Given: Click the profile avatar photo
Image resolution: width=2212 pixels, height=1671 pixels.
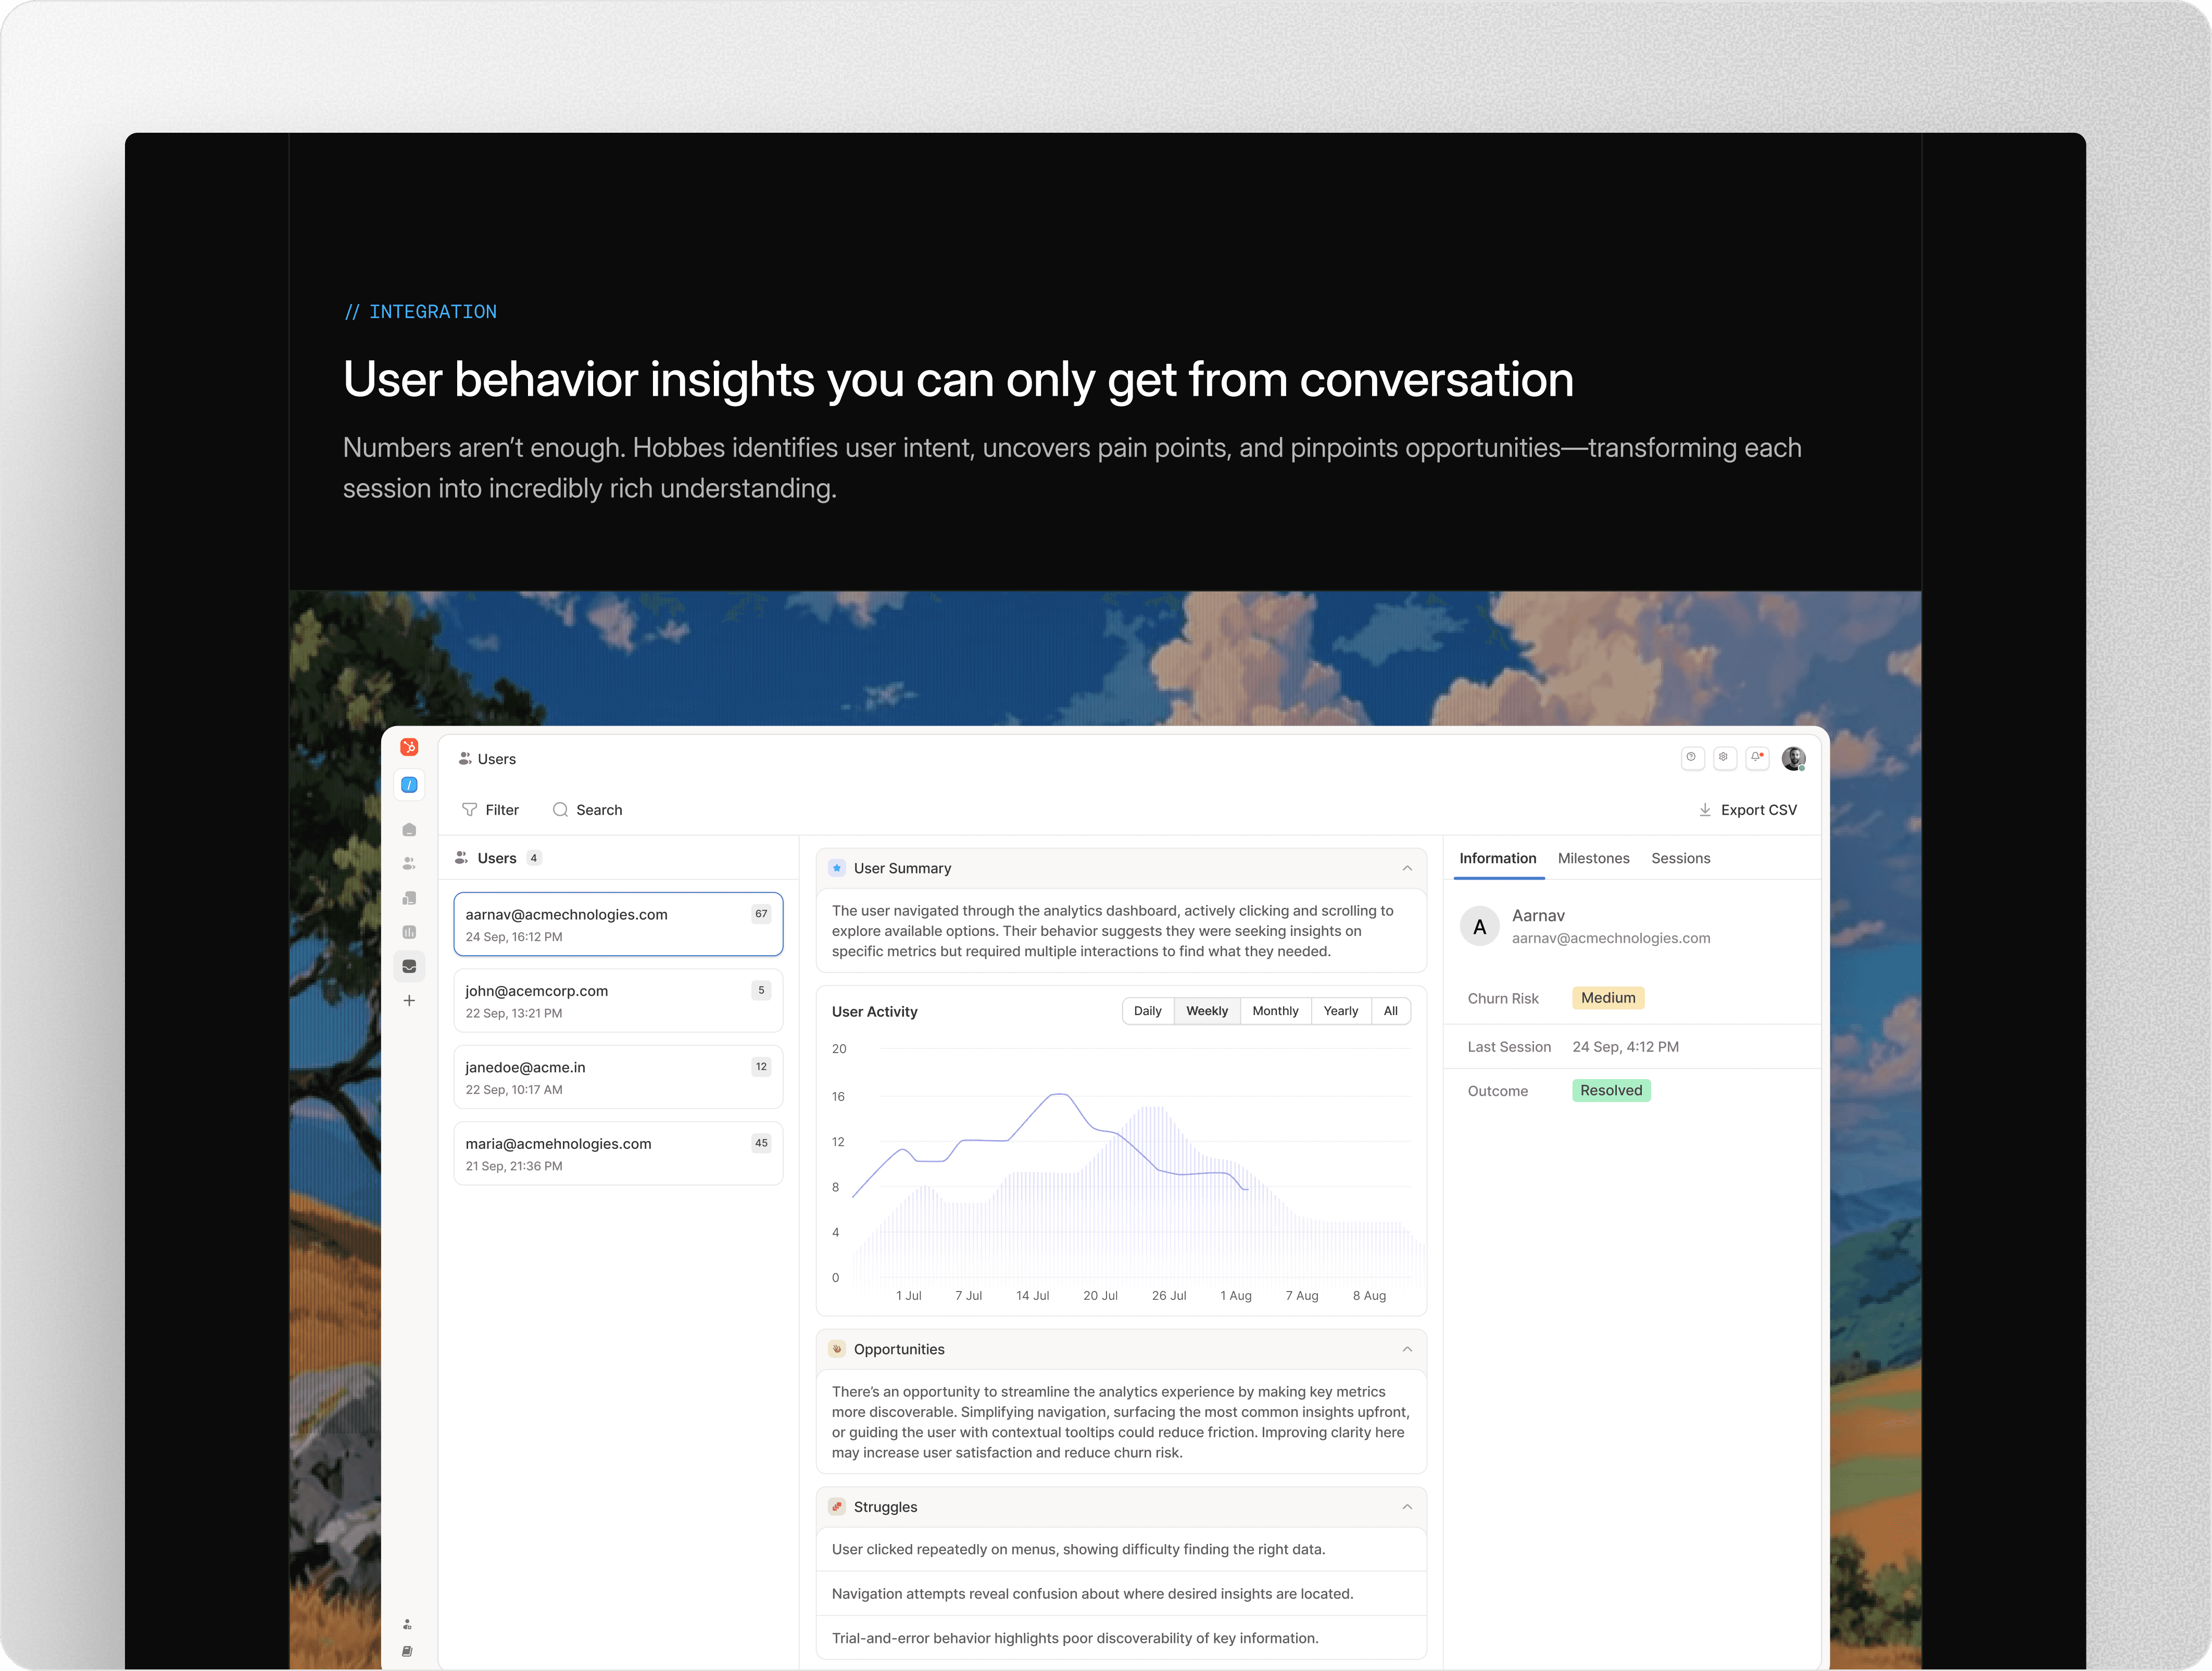Looking at the screenshot, I should pyautogui.click(x=1793, y=759).
